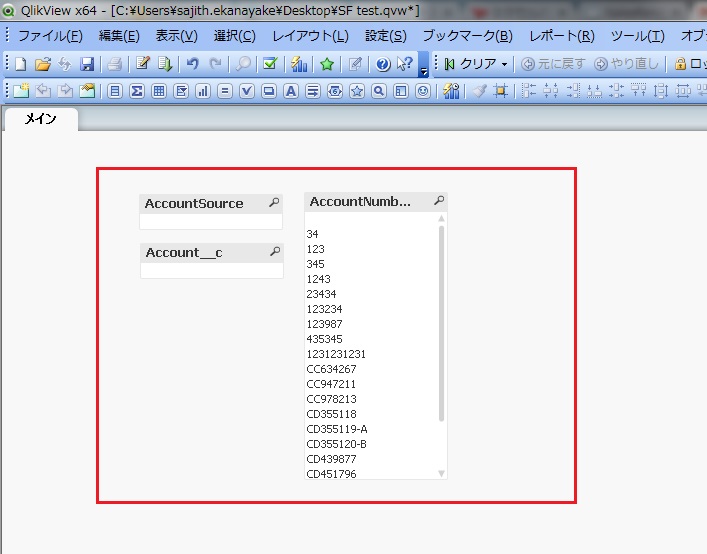Create a new bookmark object
The width and height of the screenshot is (707, 554).
point(357,92)
